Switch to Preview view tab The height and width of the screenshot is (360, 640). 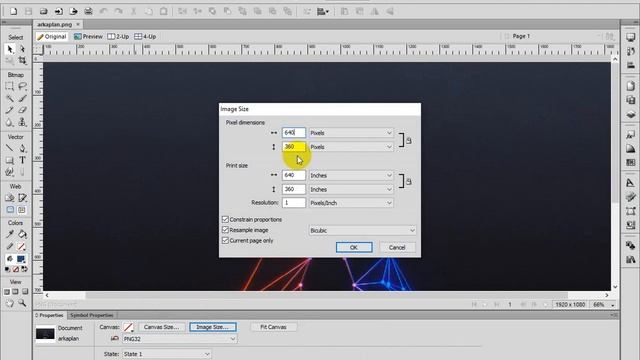[x=88, y=37]
